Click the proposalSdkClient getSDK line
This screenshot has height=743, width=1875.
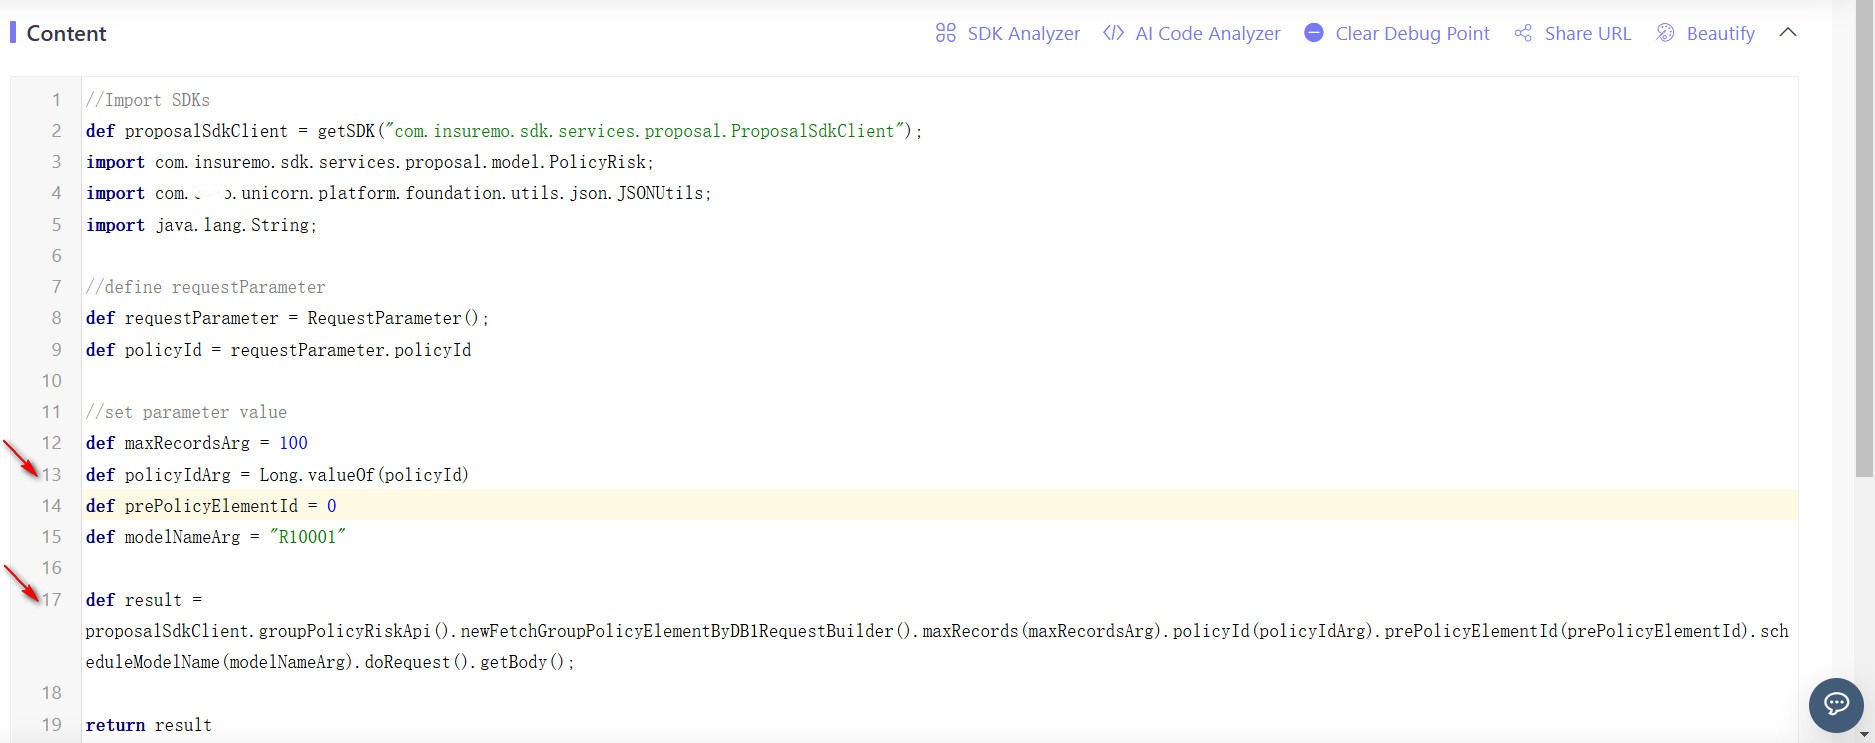504,131
